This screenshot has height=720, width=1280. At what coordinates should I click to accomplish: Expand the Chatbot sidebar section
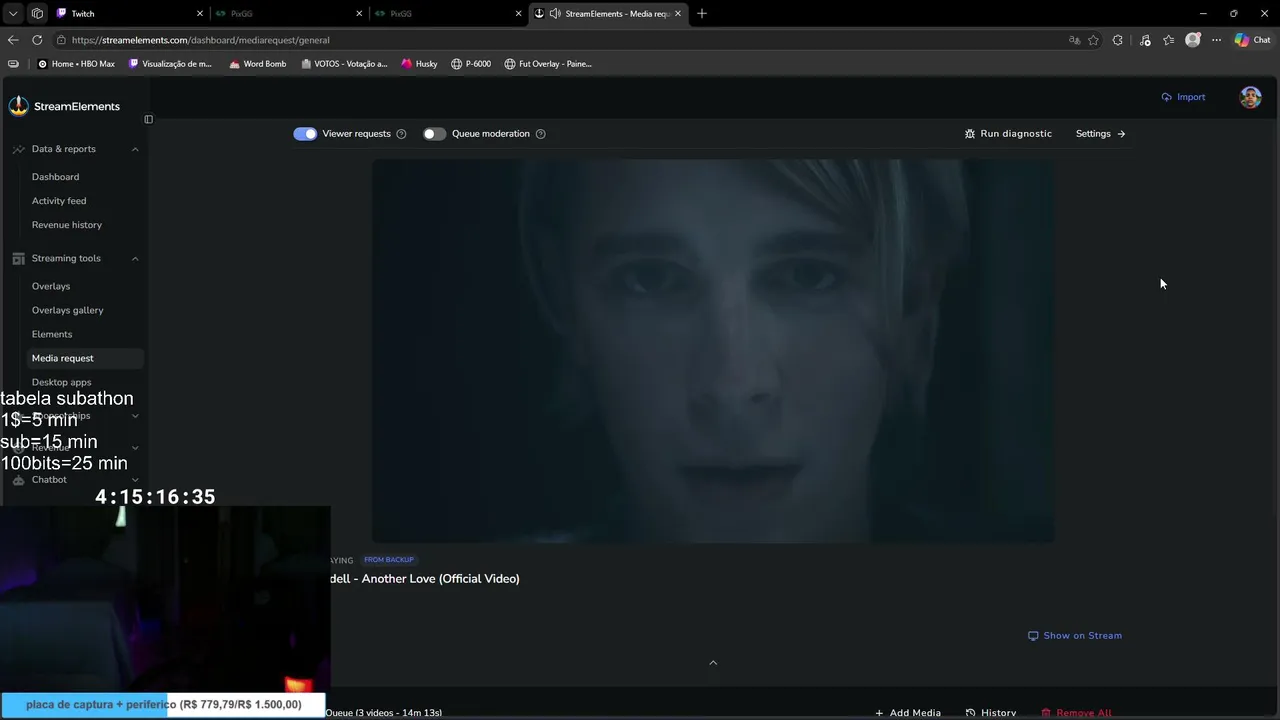click(x=135, y=480)
